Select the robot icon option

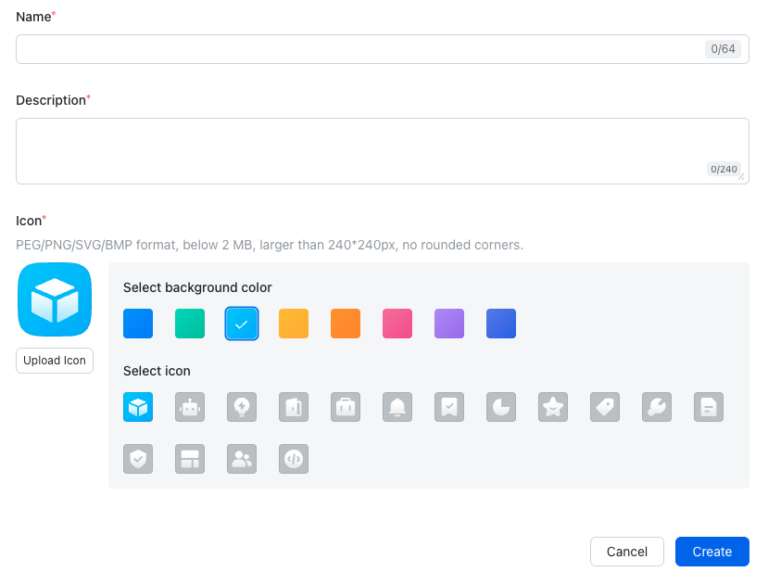pos(190,407)
